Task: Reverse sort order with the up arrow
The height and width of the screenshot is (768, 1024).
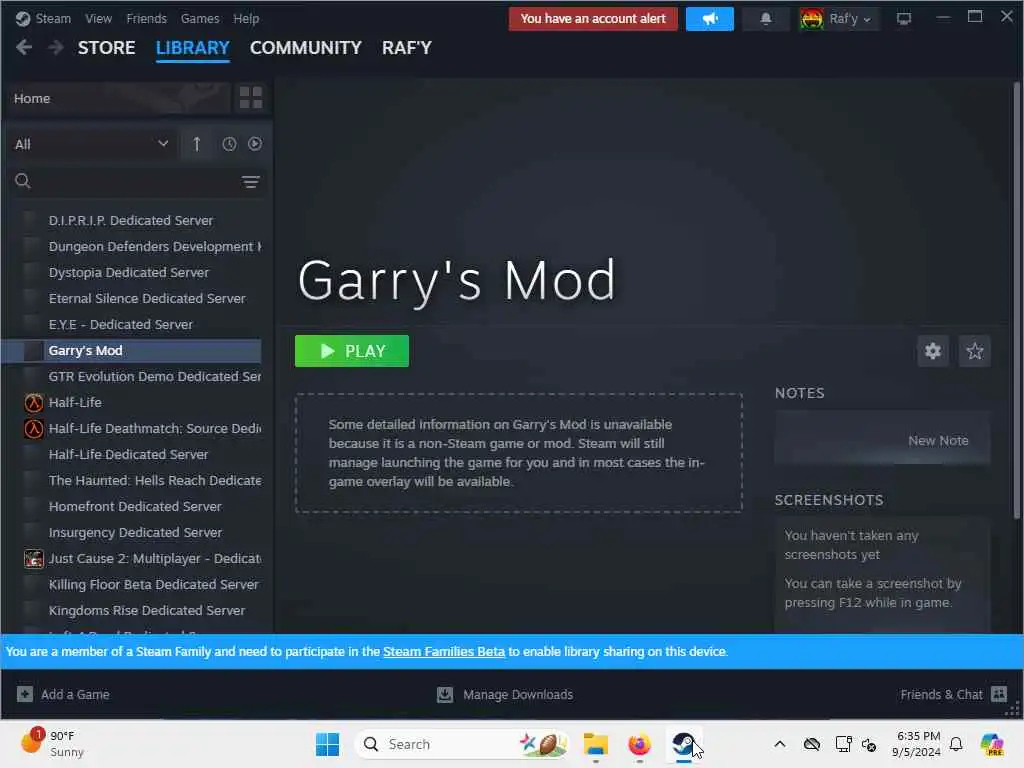Action: [197, 144]
